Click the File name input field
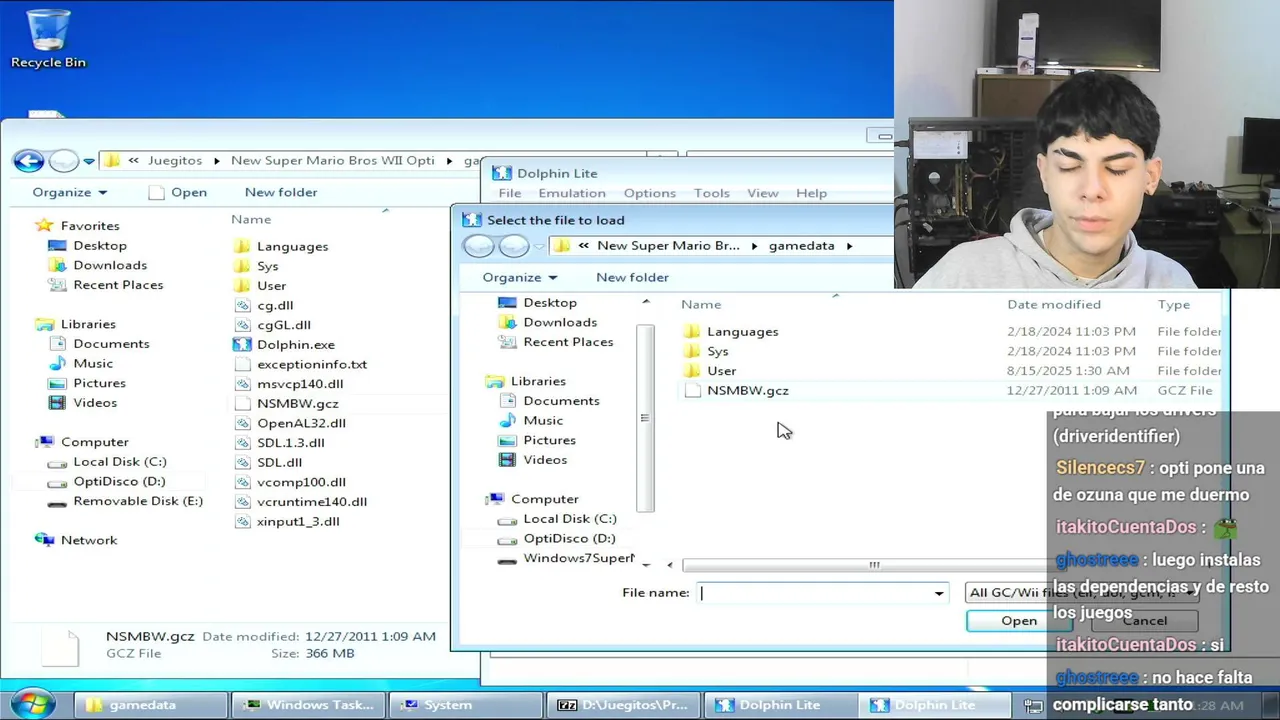This screenshot has width=1280, height=720. (x=814, y=593)
